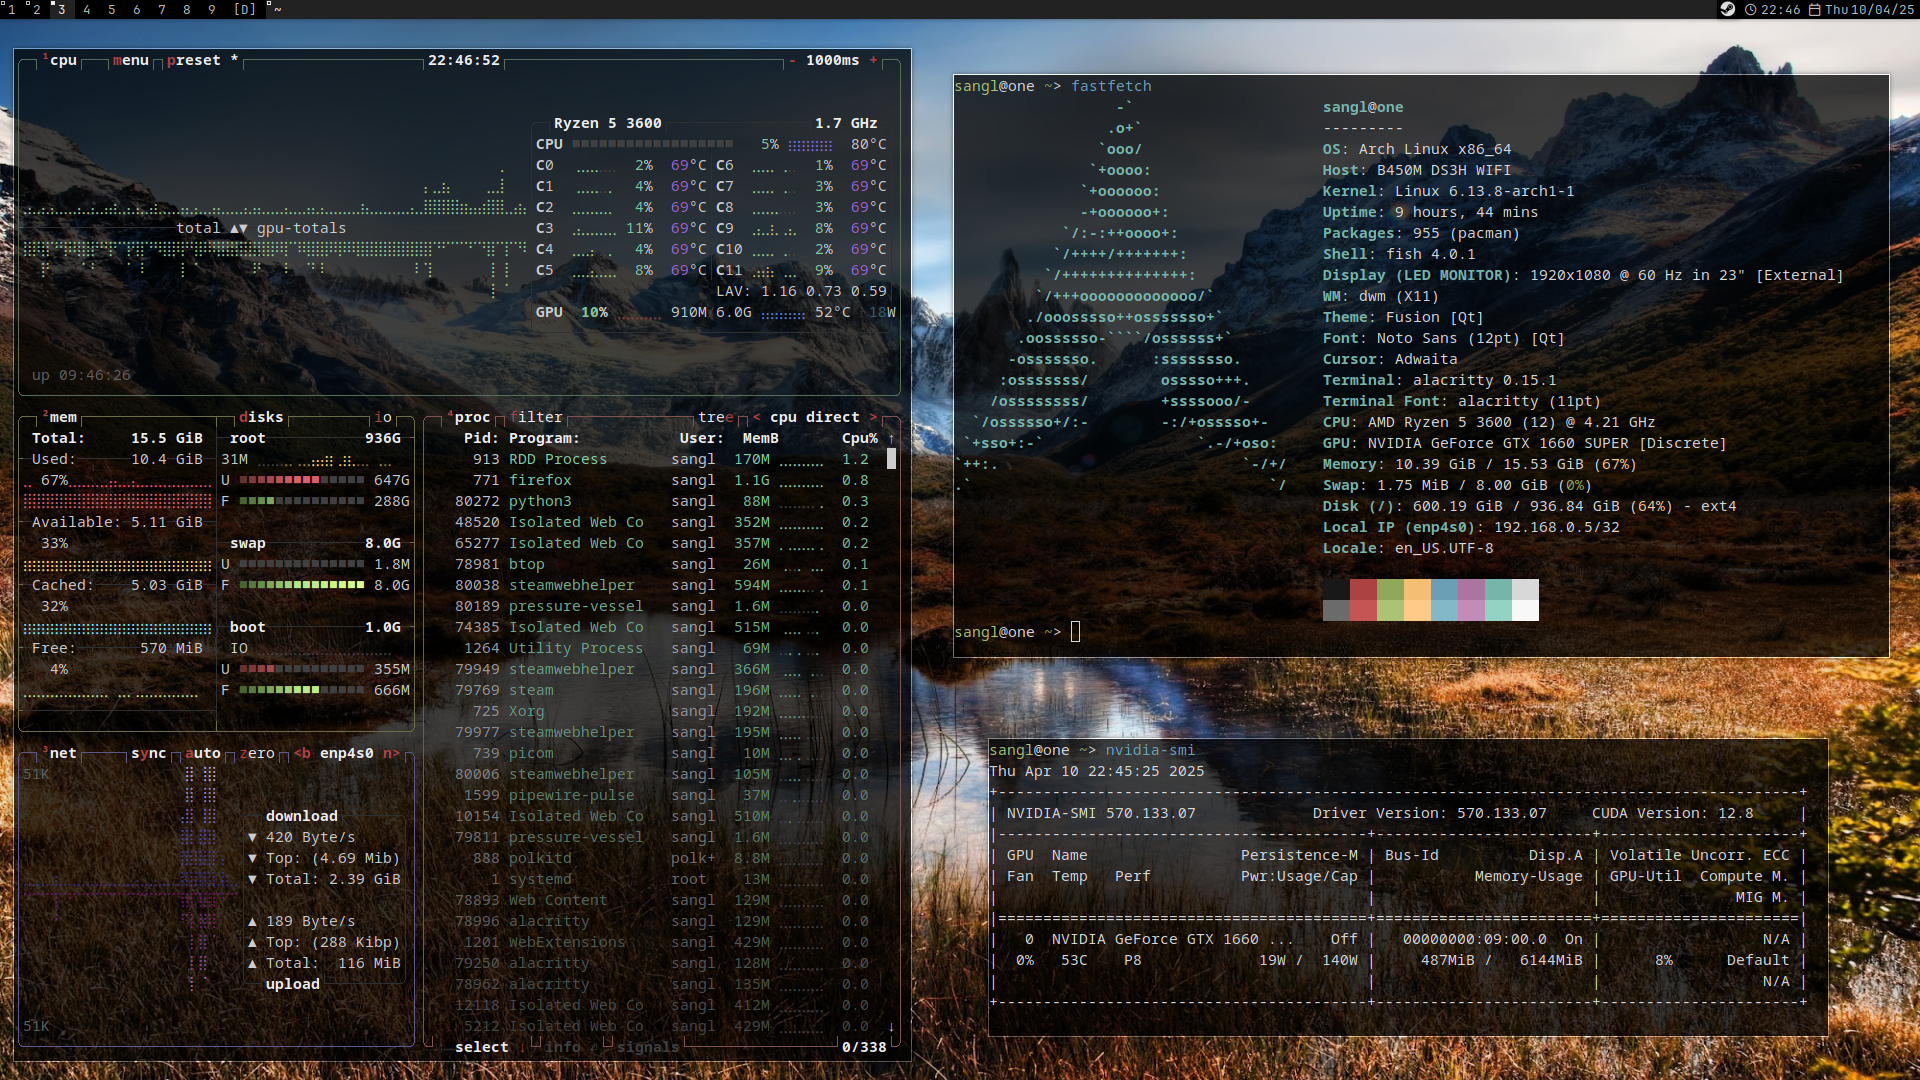1920x1080 pixels.
Task: Click the nvidia-smi command text
Action: tap(1150, 750)
